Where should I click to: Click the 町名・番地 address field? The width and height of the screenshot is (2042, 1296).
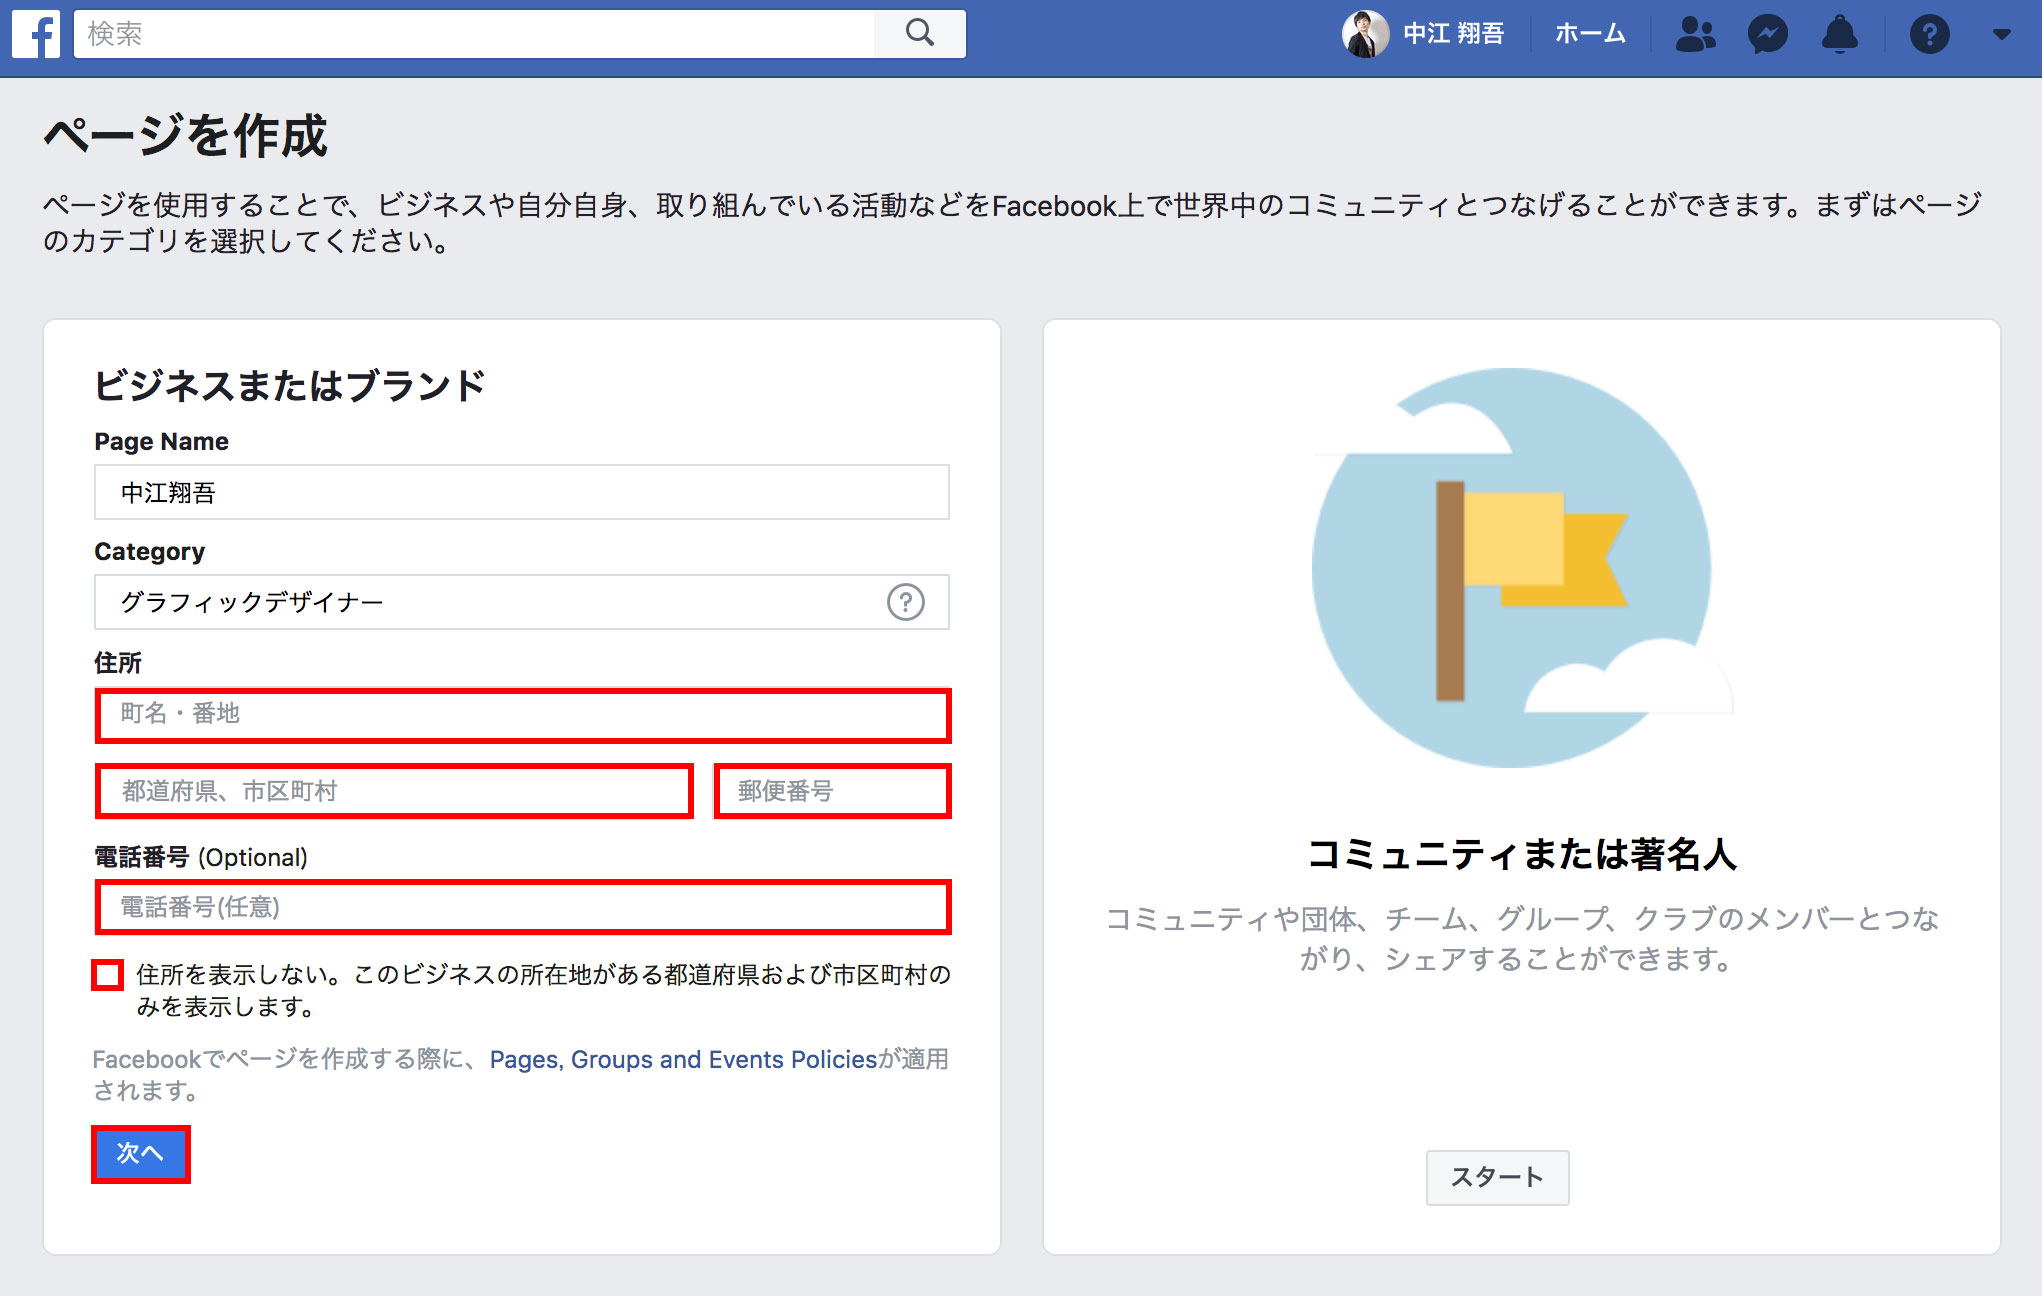tap(523, 715)
